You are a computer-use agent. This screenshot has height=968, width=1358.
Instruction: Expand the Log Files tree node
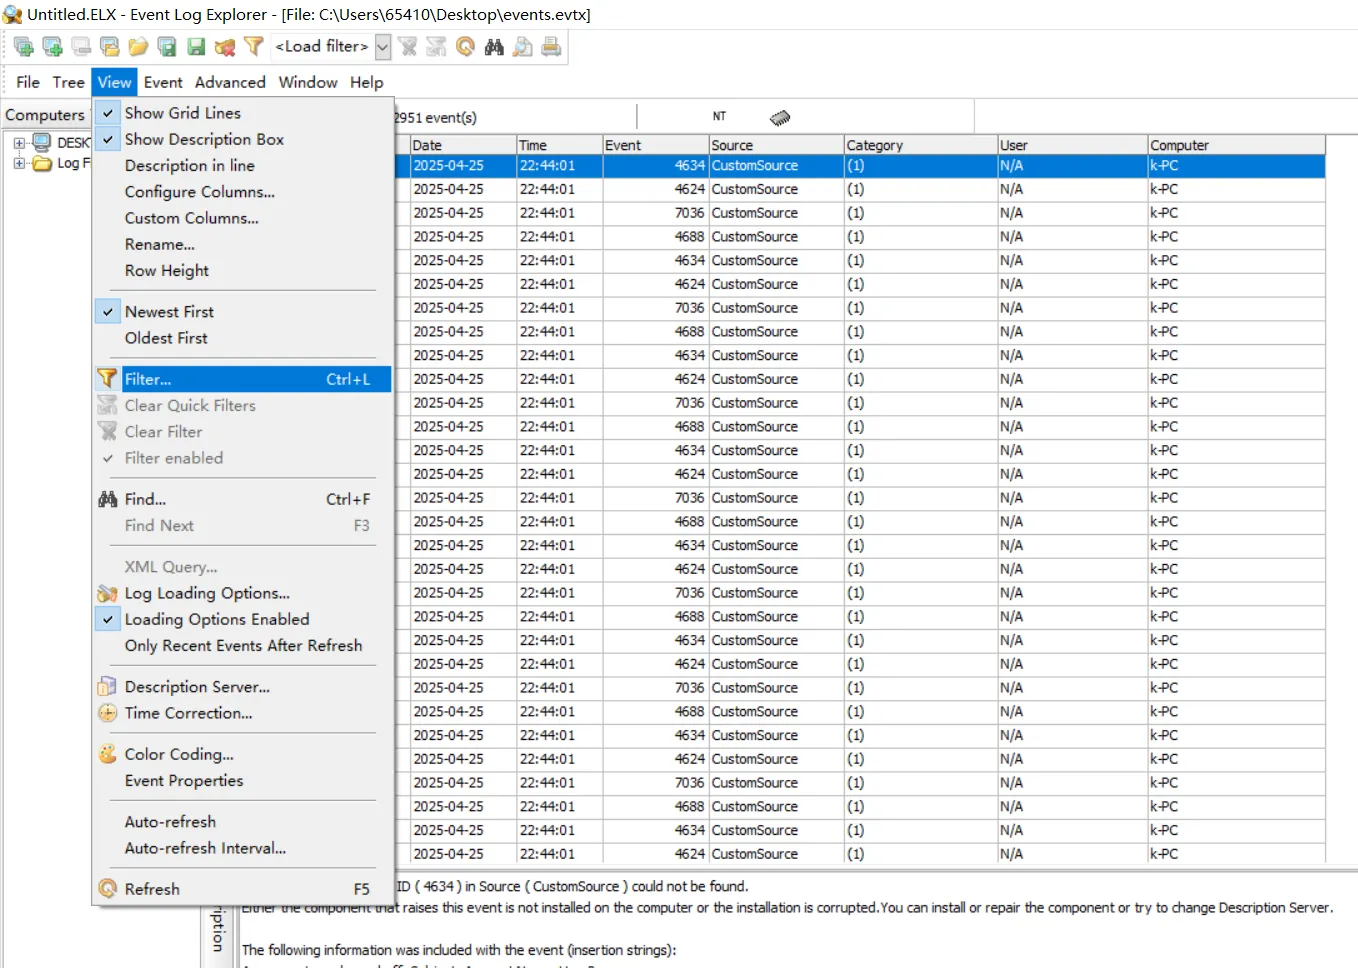coord(19,163)
